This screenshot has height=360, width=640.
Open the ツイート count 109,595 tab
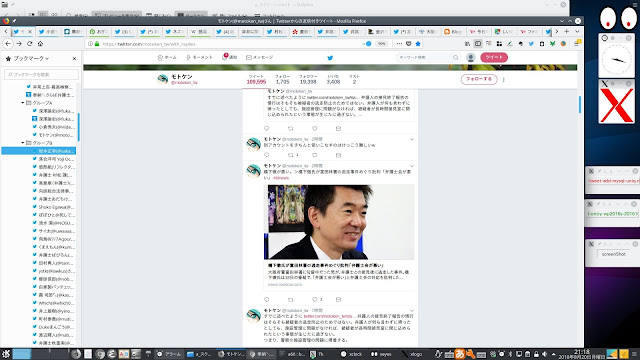click(x=256, y=79)
